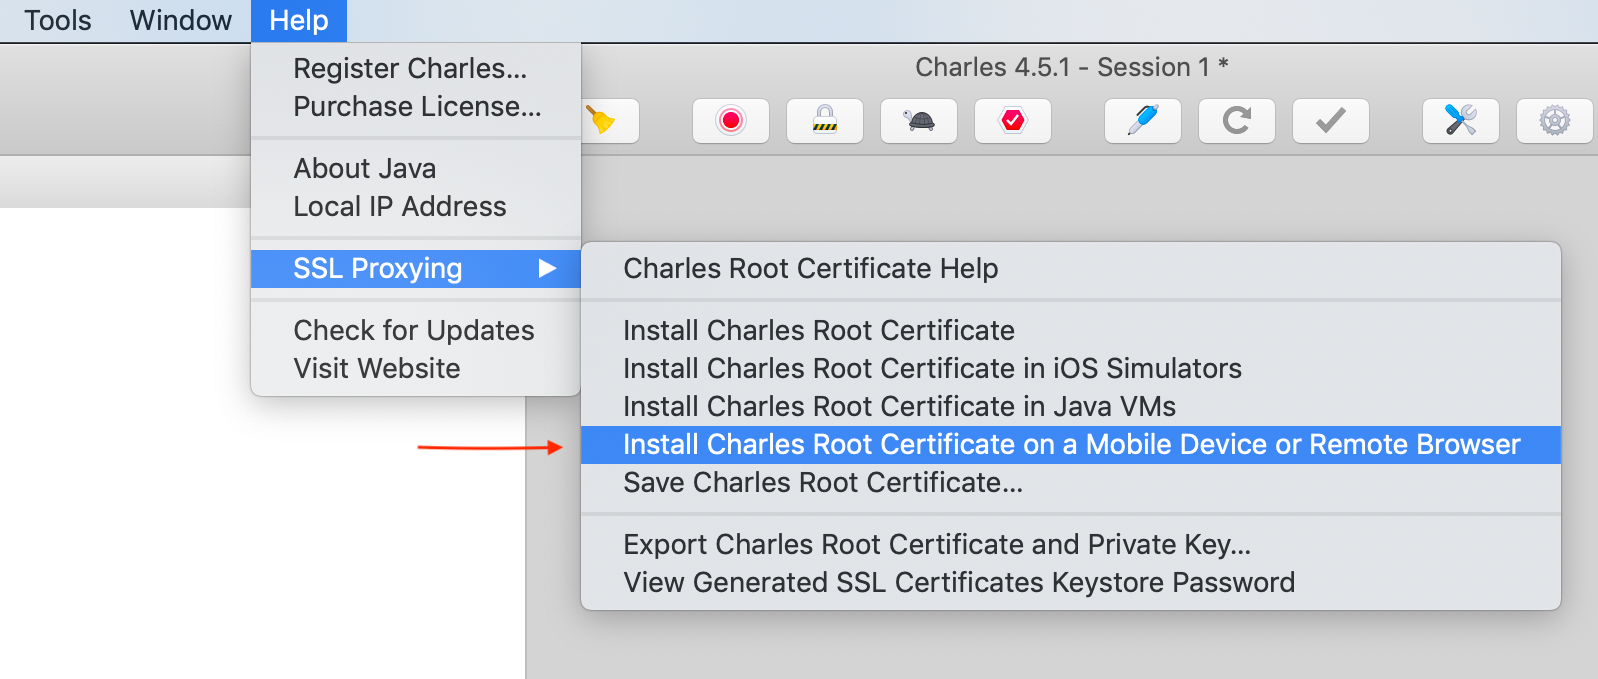The width and height of the screenshot is (1598, 679).
Task: Open Charles Root Certificate Help
Action: coord(1071,268)
